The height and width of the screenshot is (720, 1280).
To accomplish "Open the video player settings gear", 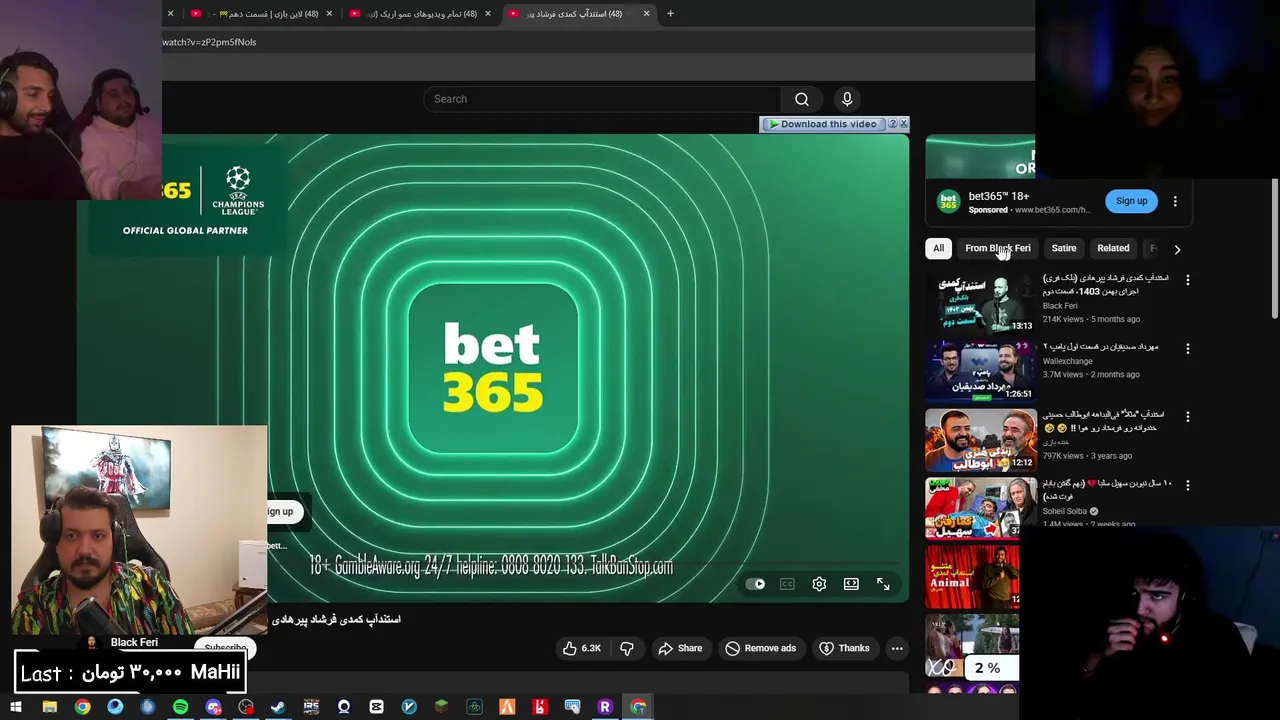I will [x=819, y=584].
